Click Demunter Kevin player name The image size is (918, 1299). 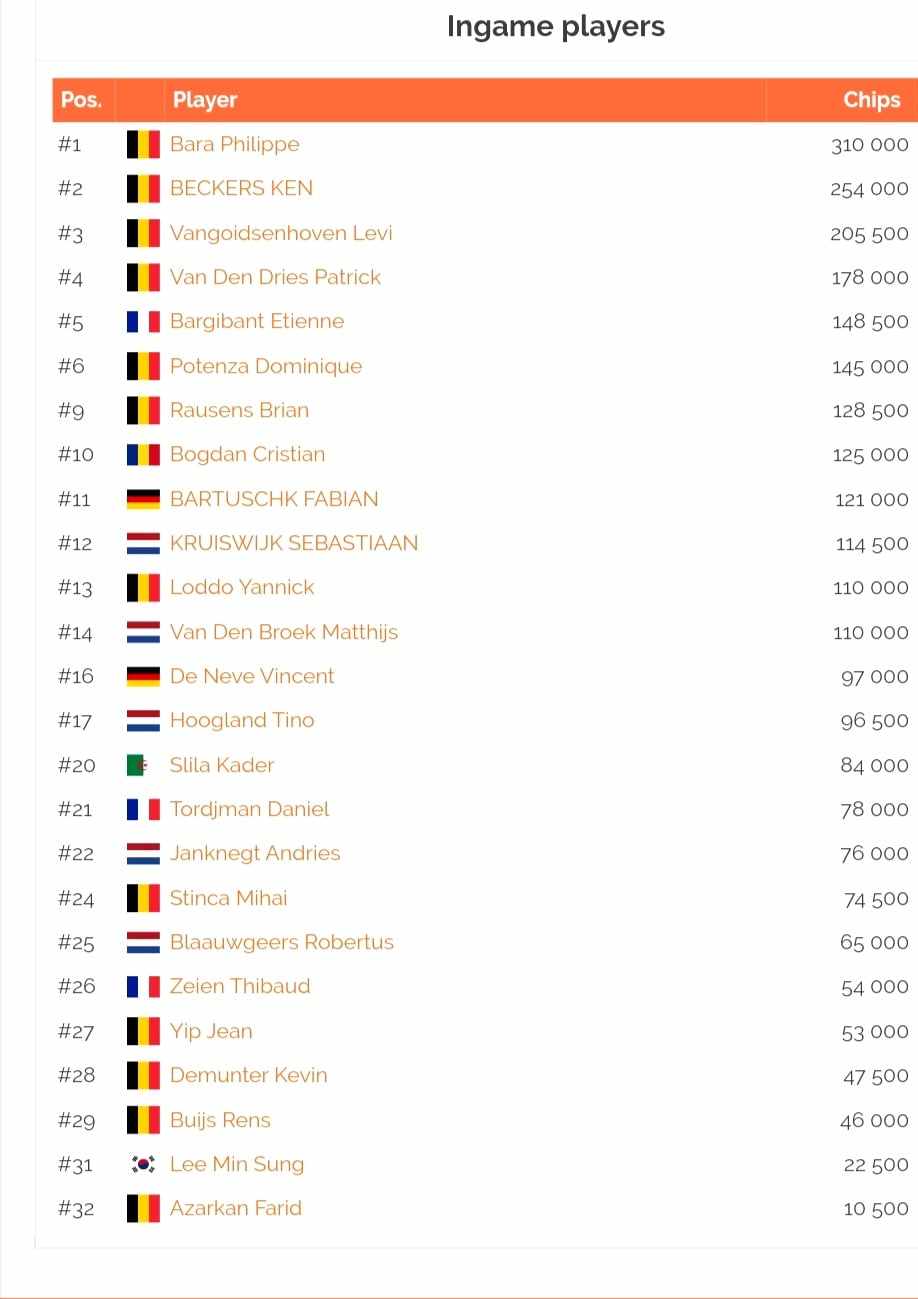coord(249,1075)
